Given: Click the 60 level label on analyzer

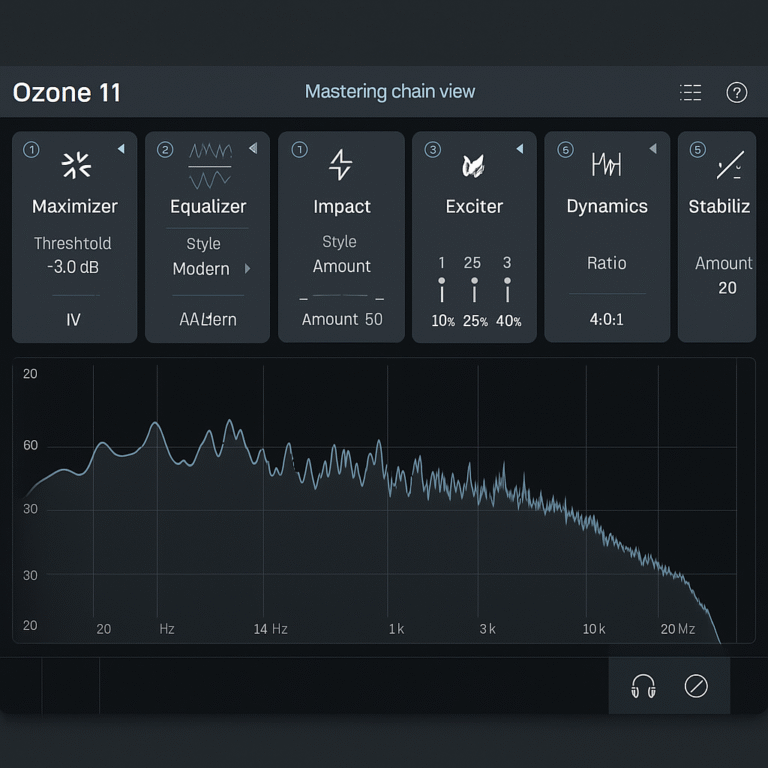Looking at the screenshot, I should coord(30,445).
